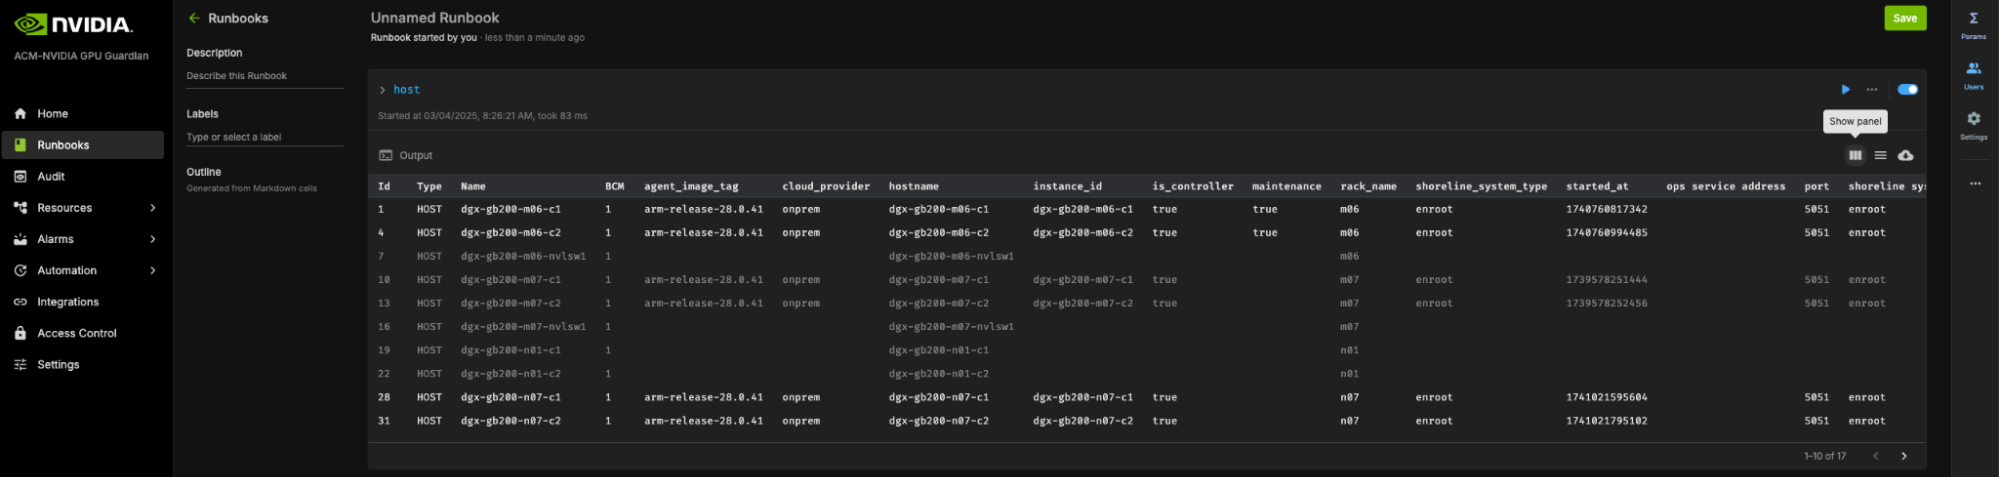The width and height of the screenshot is (1999, 478).
Task: Open Integrations in the left navigation
Action: click(68, 302)
